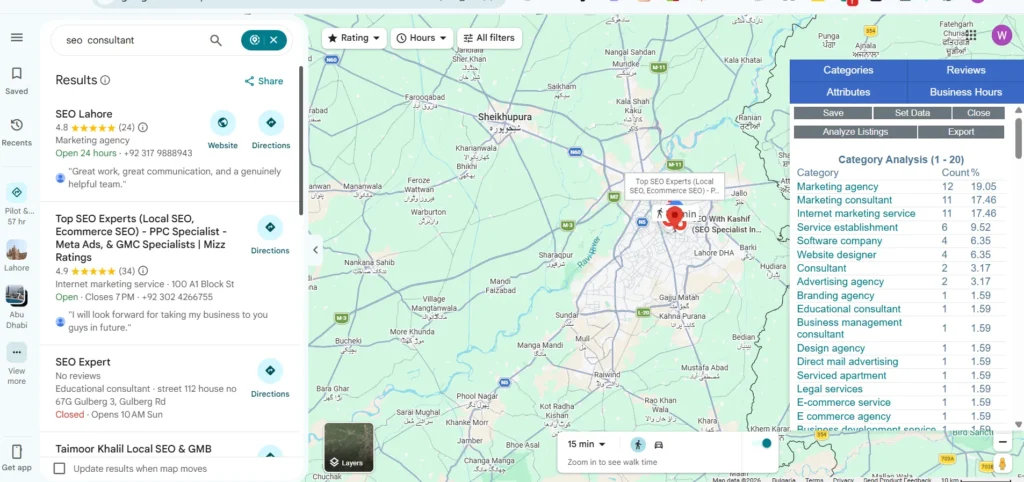Open the Saved places icon

(17, 73)
